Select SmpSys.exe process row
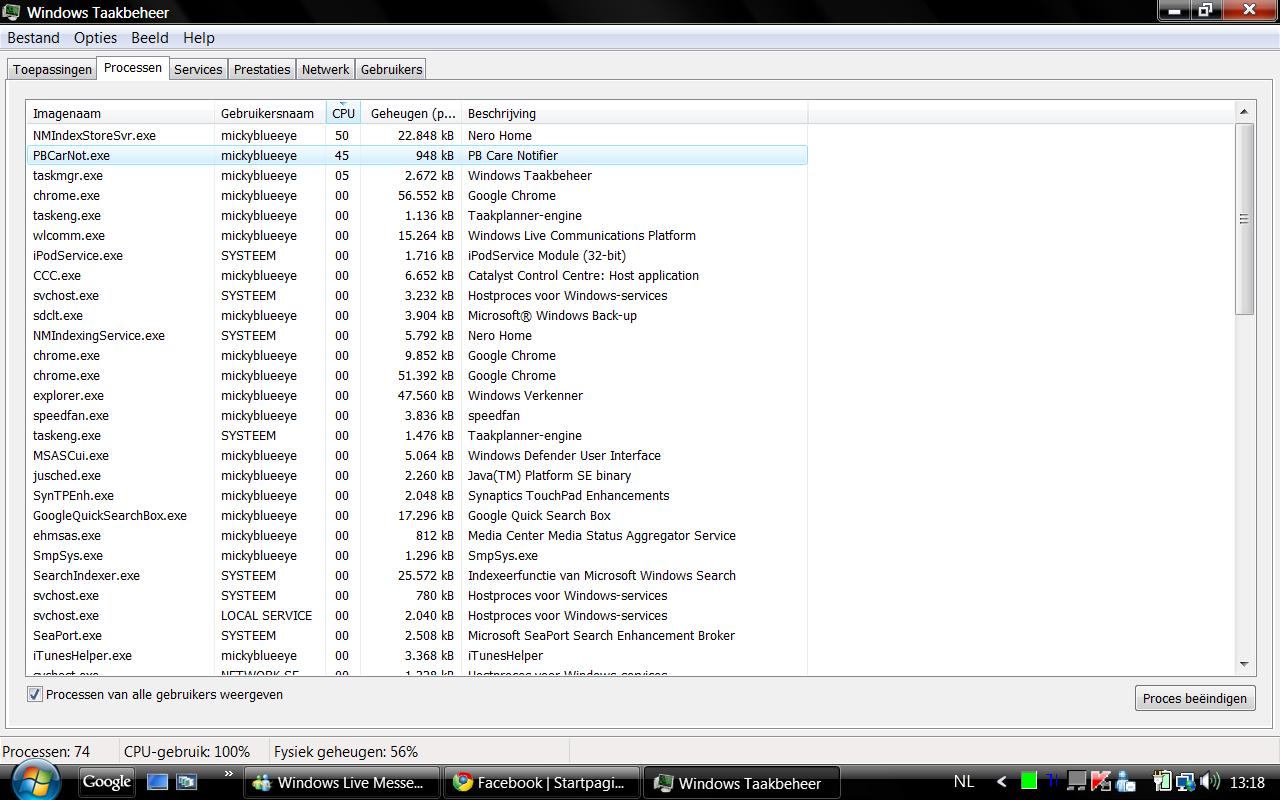Screen dimensions: 1280x800 click(x=417, y=555)
